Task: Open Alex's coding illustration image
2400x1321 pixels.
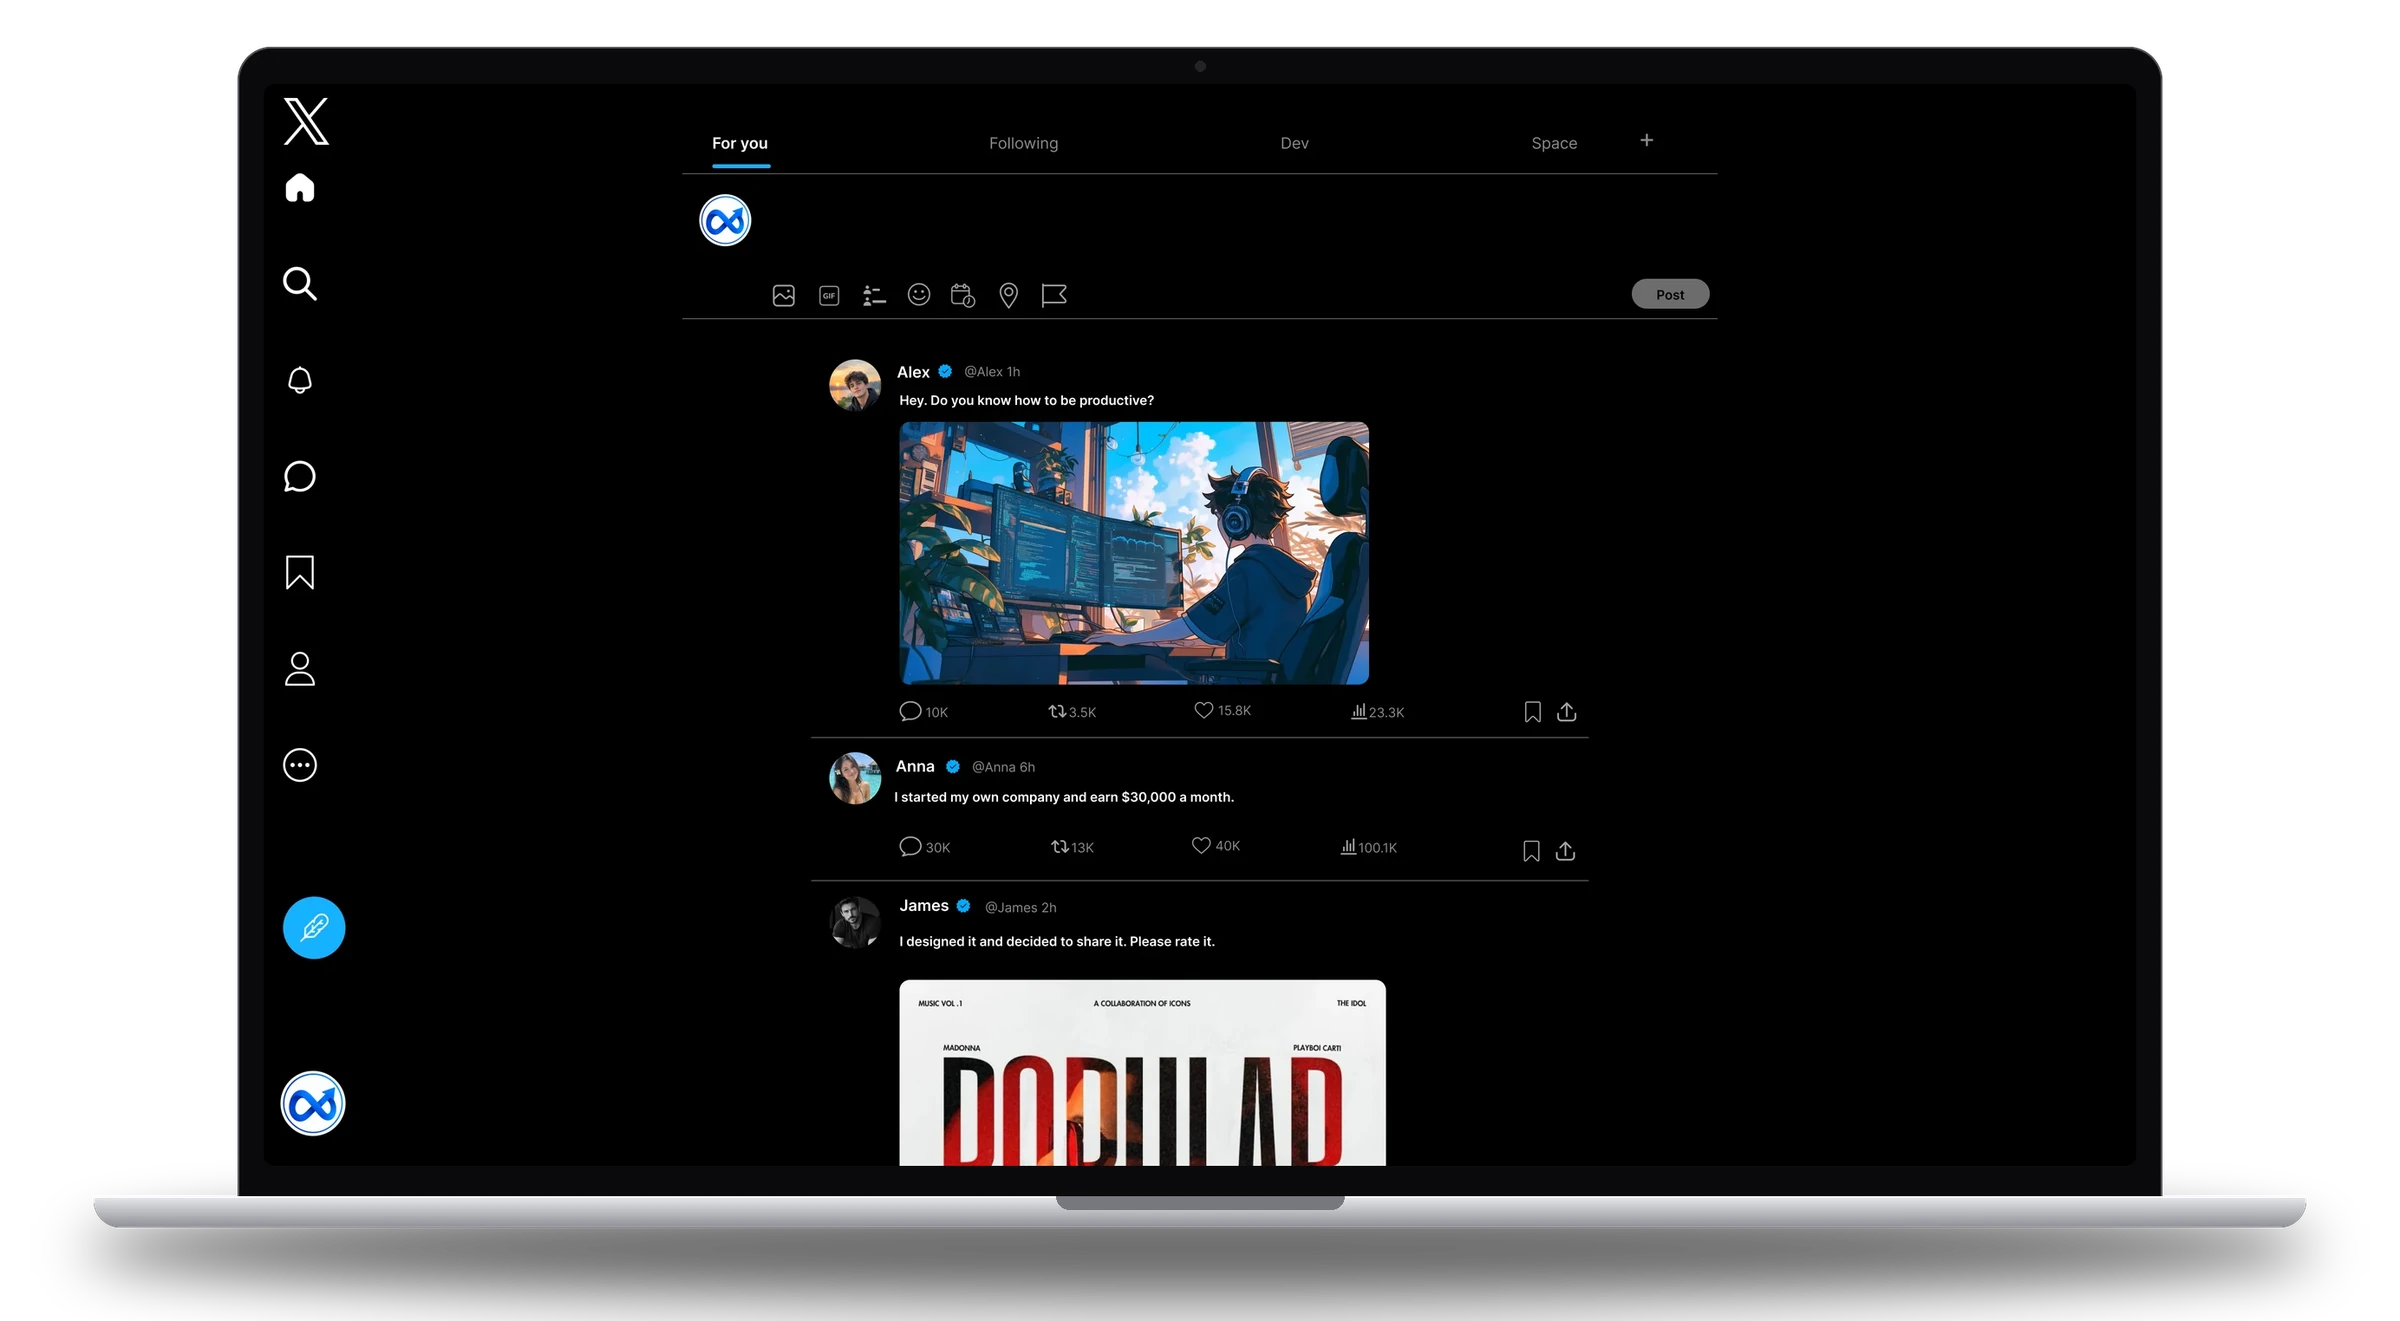Action: click(1134, 553)
